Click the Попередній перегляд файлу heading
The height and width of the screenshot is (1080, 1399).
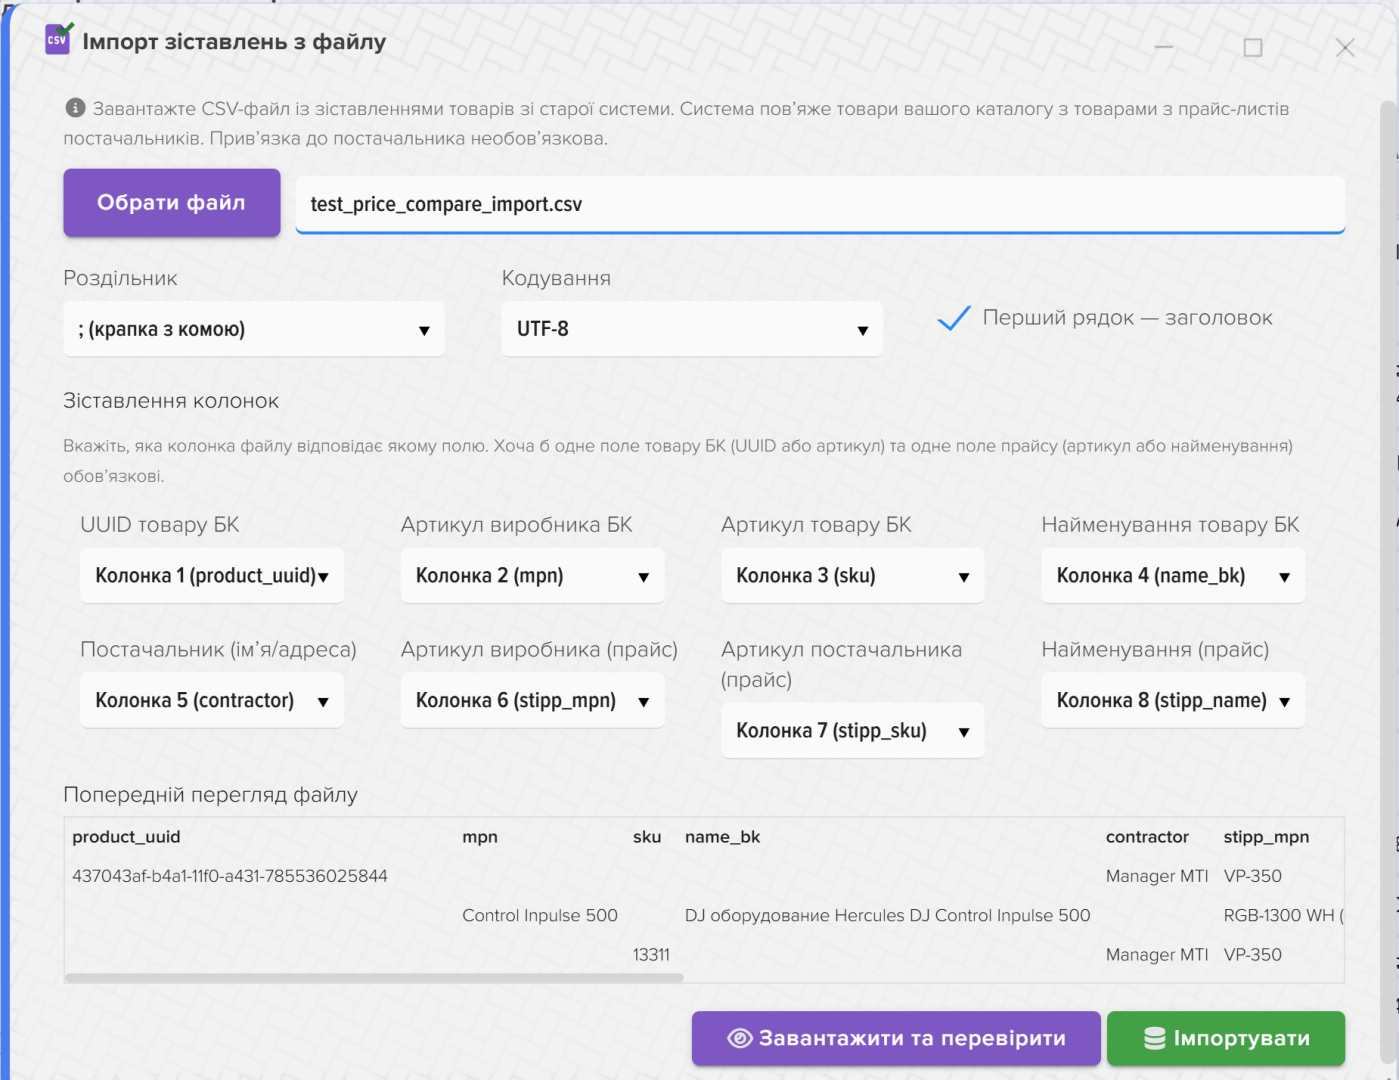click(x=210, y=795)
